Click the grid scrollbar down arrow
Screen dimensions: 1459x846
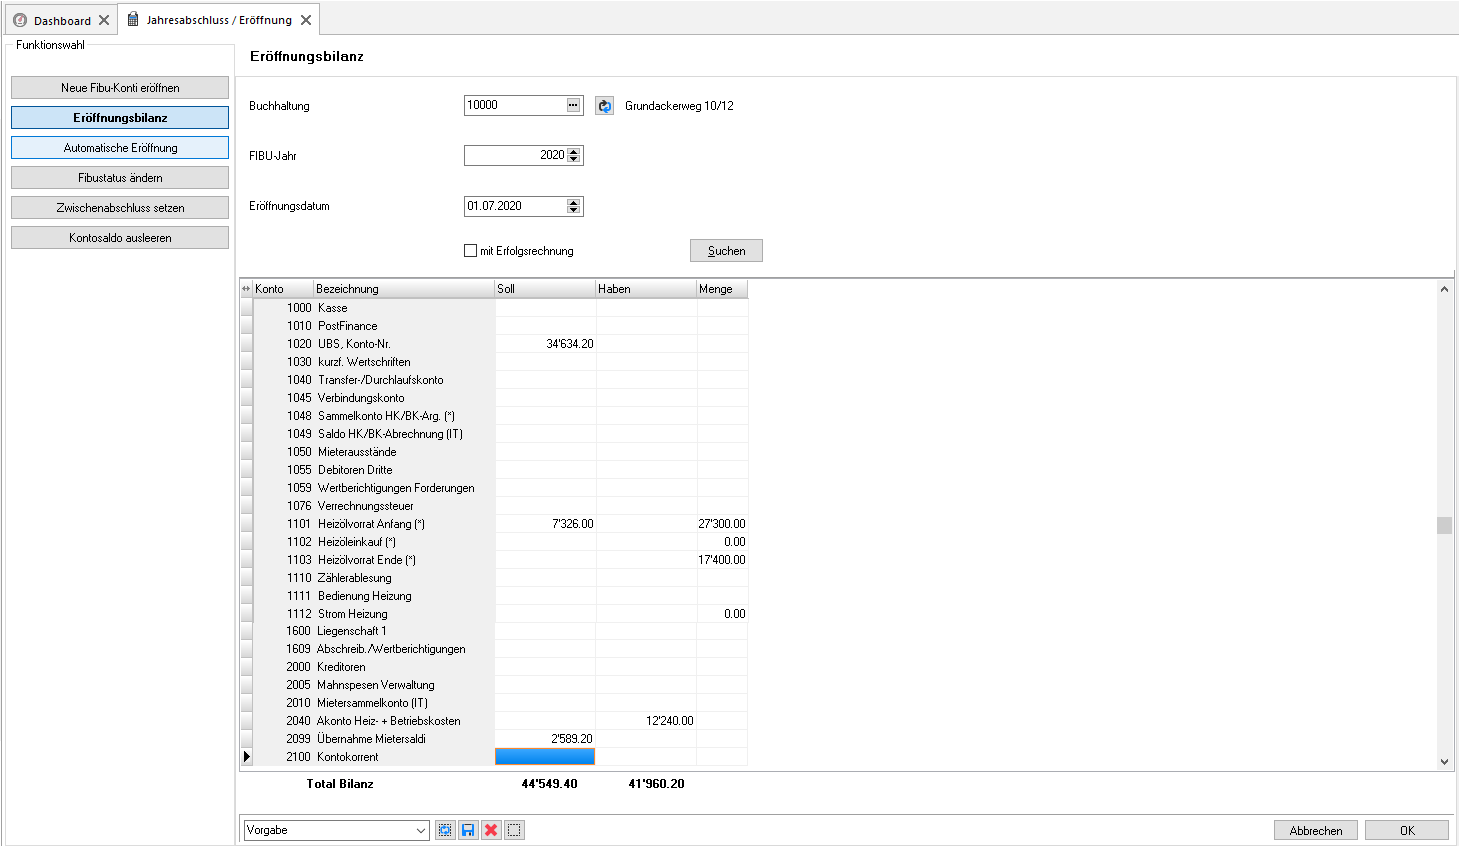coord(1444,762)
